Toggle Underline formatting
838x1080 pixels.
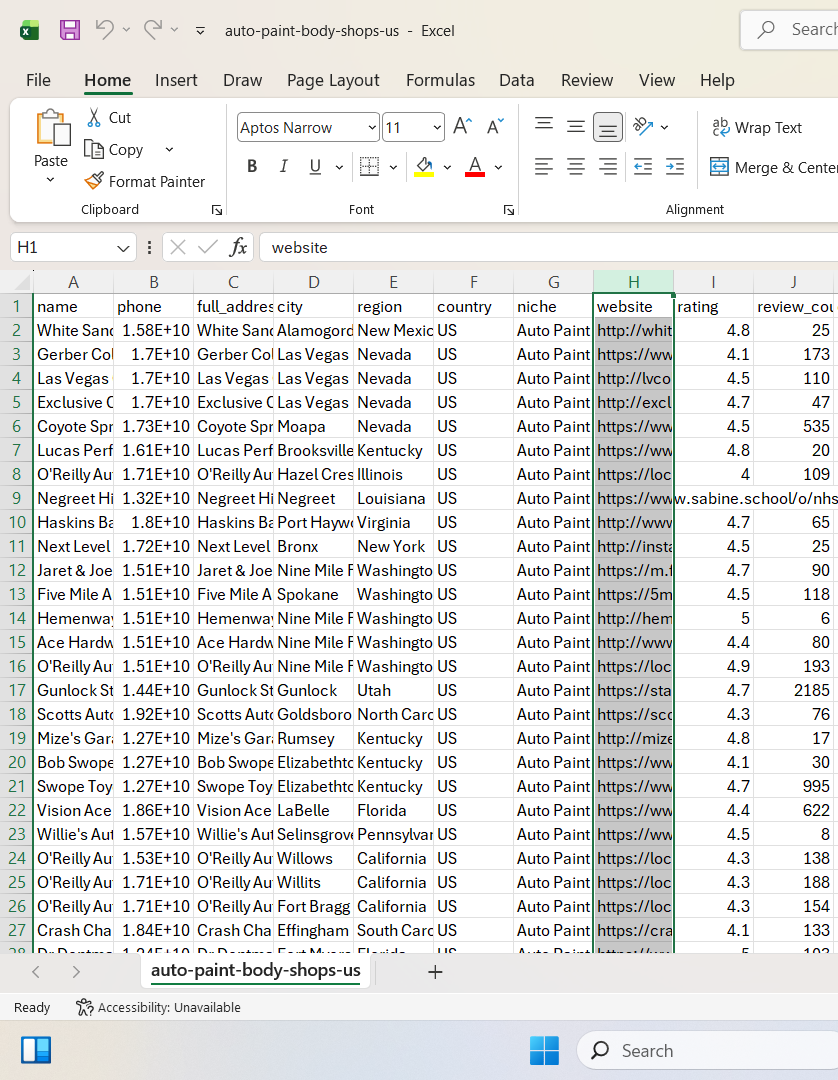[x=315, y=167]
